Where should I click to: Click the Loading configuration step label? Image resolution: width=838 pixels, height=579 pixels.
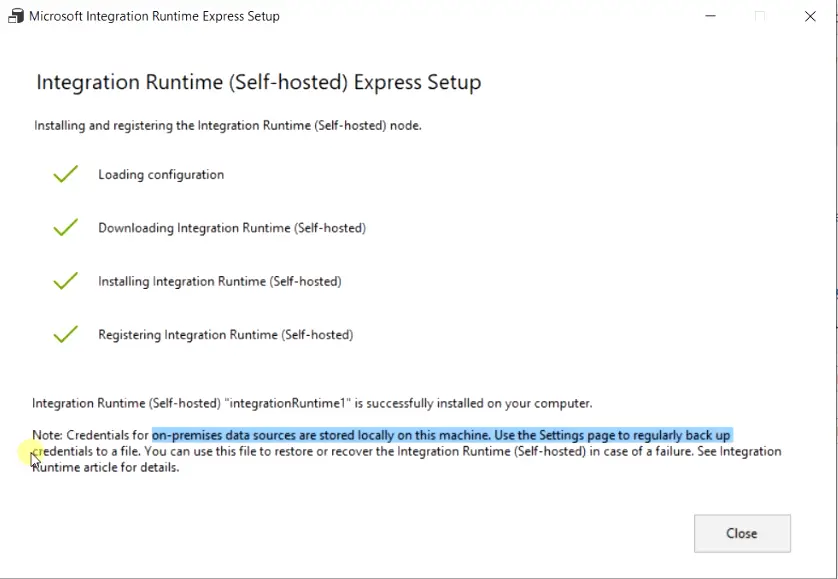point(161,175)
